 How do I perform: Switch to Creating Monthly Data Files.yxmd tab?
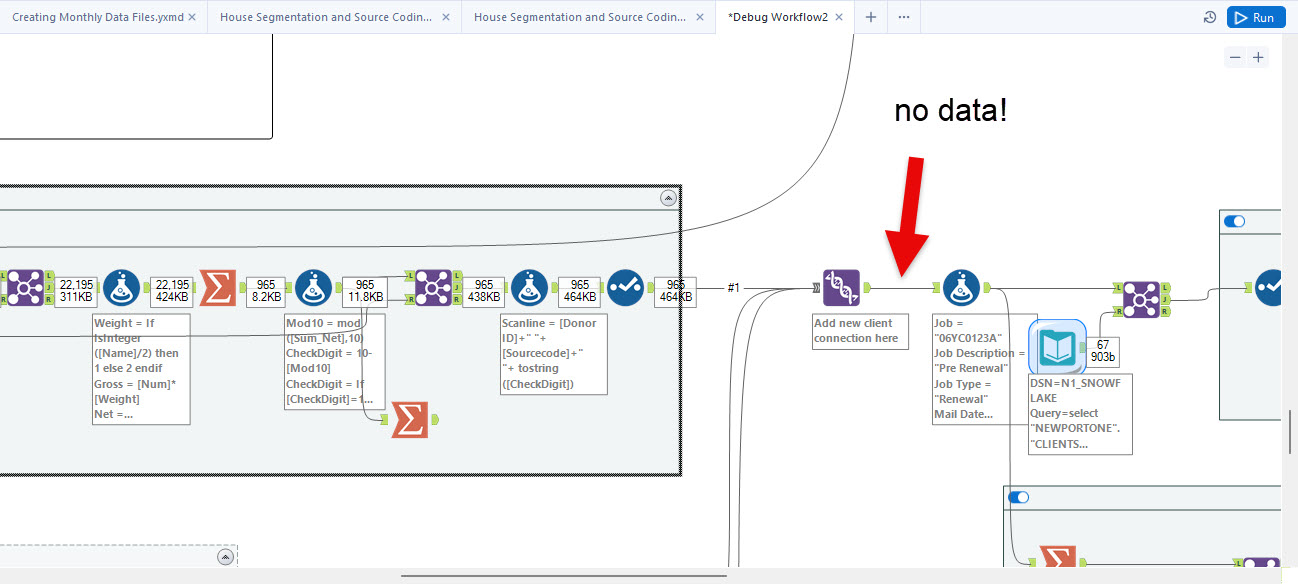[98, 17]
